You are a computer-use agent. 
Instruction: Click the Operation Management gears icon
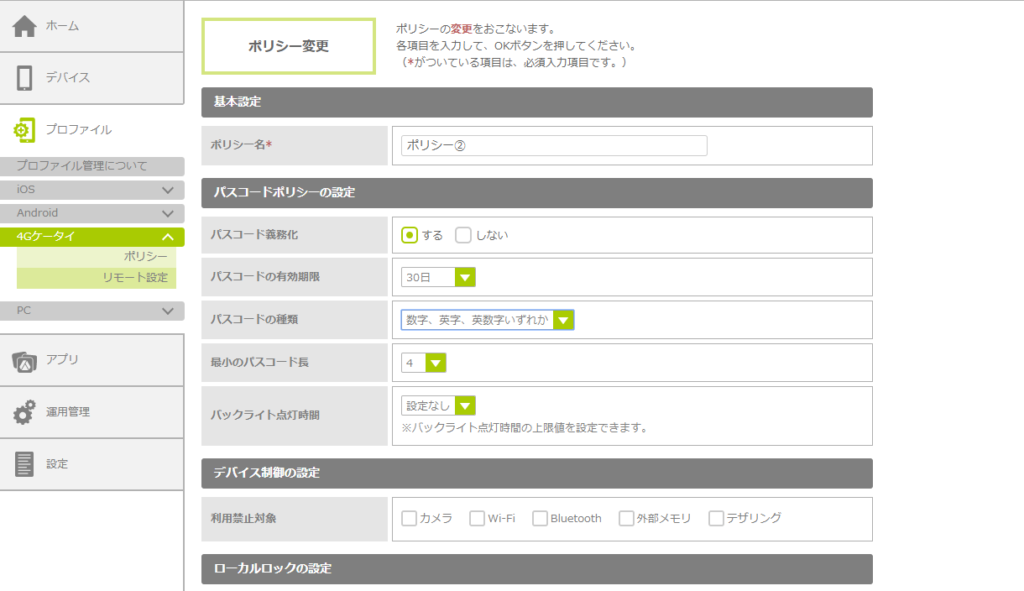(25, 412)
